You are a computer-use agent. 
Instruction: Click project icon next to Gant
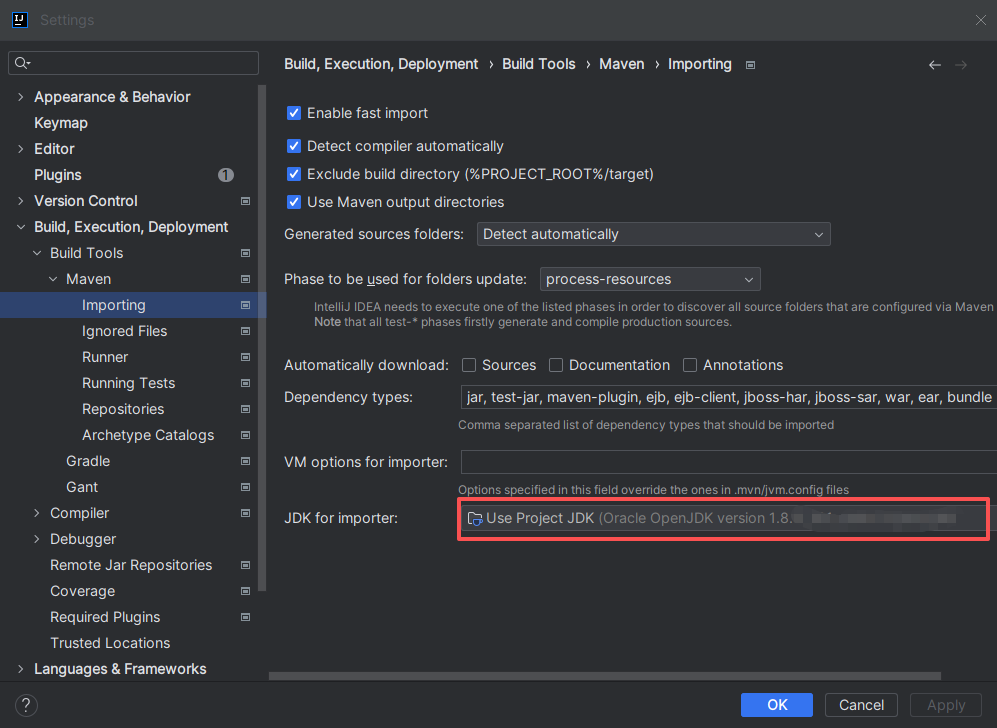[x=245, y=487]
